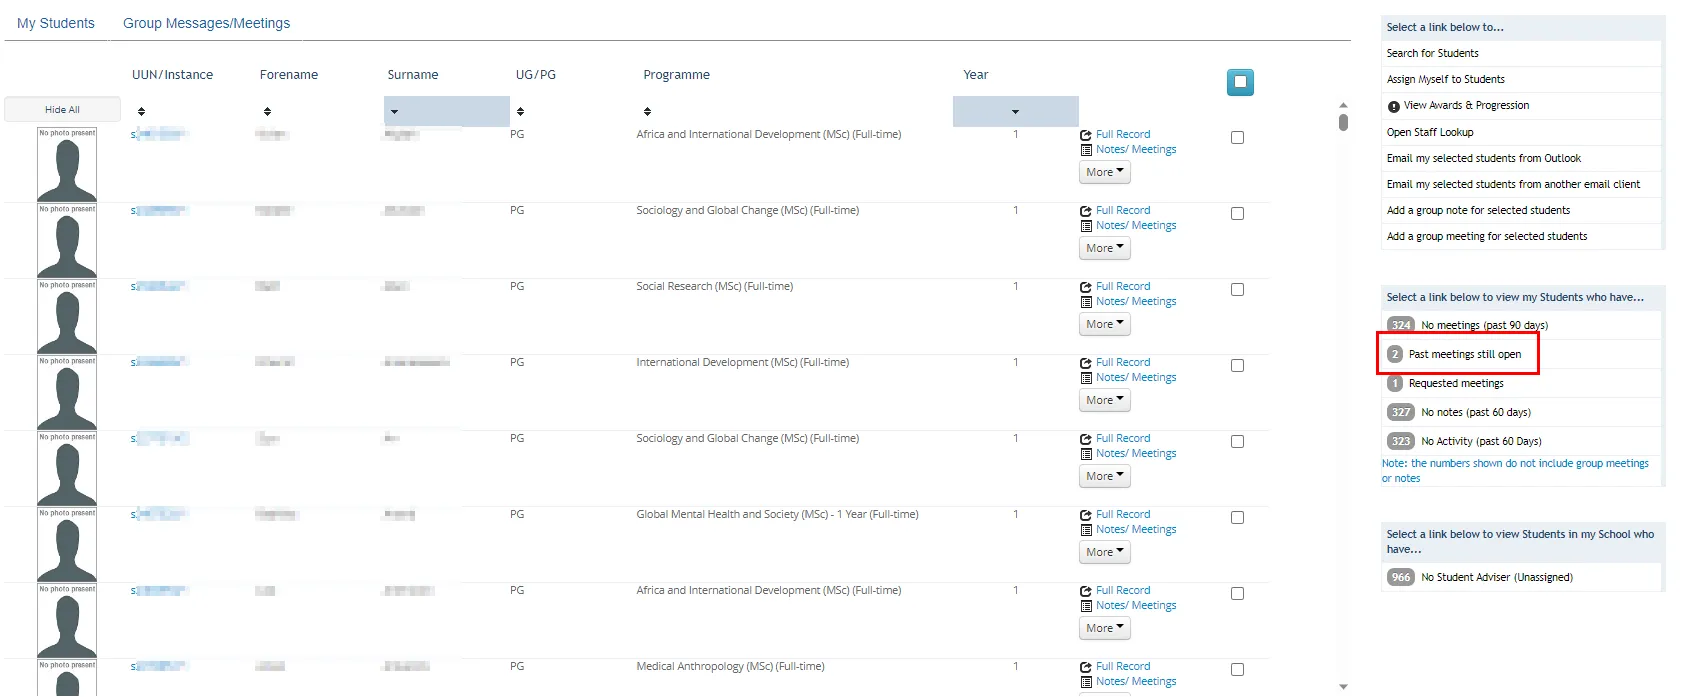The height and width of the screenshot is (697, 1695).
Task: Expand More menu for first Africa Development row
Action: coord(1104,172)
